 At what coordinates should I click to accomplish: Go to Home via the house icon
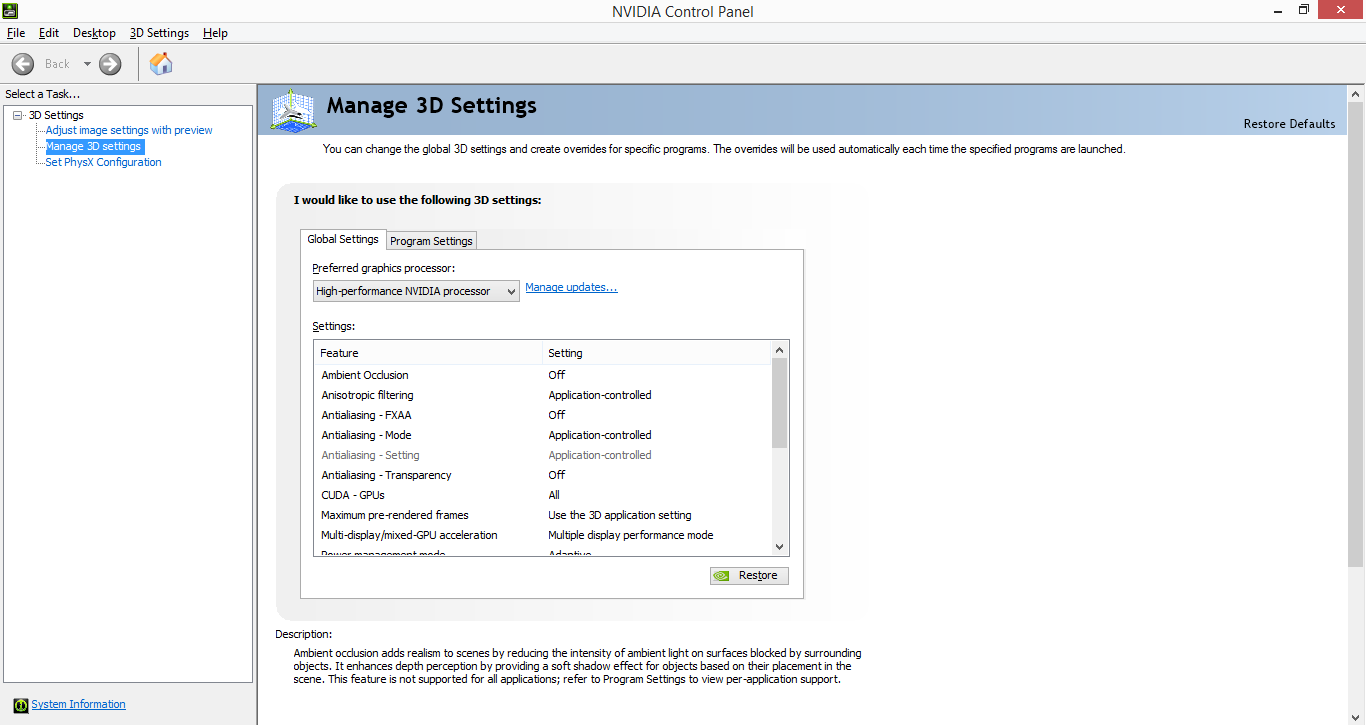click(161, 64)
